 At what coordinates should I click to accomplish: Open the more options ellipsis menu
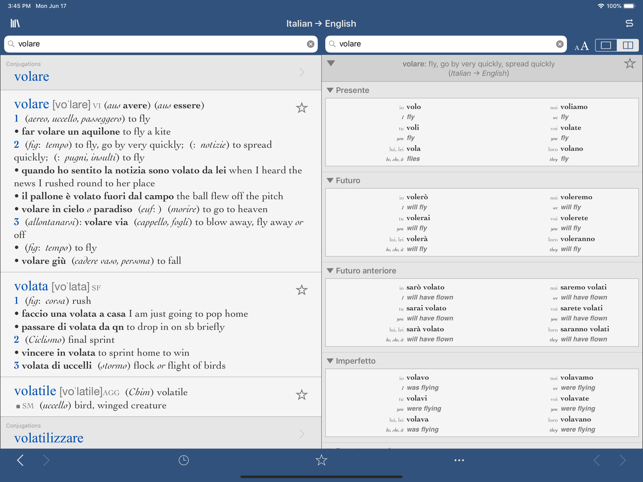tap(459, 460)
